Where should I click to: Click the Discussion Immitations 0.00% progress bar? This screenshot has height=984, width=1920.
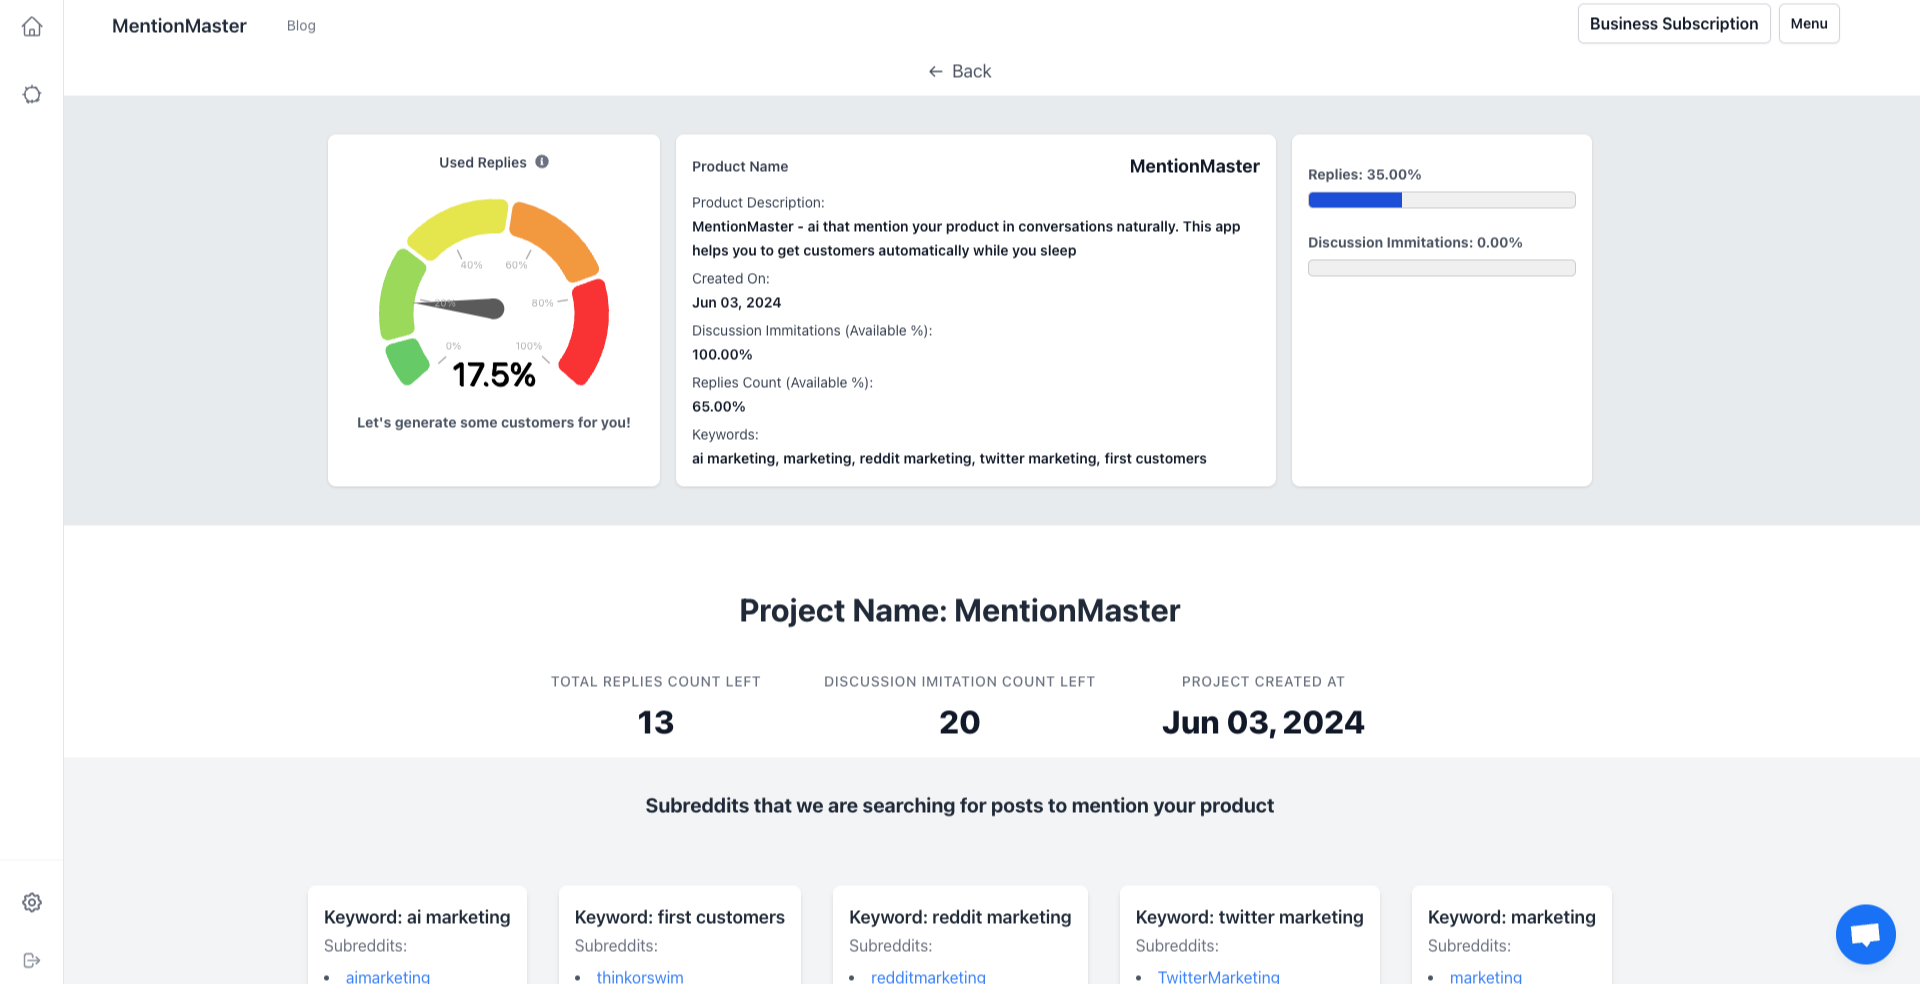(x=1441, y=268)
